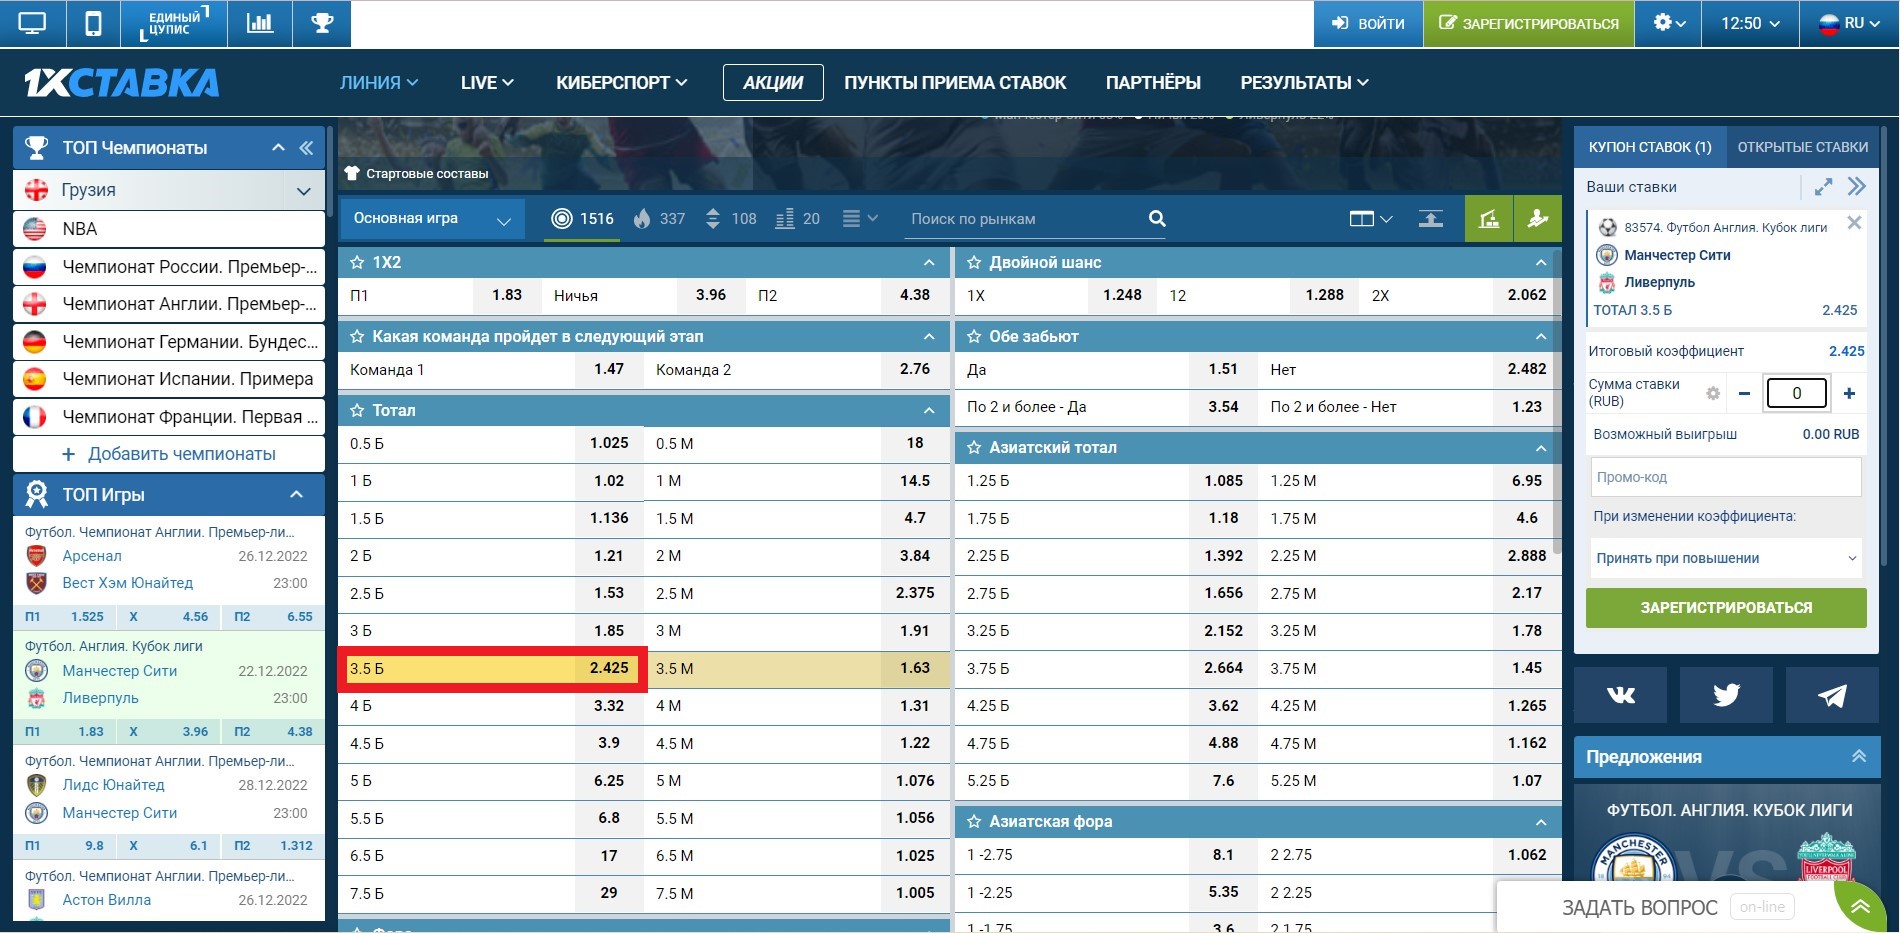Open the LIVE menu

click(x=487, y=83)
